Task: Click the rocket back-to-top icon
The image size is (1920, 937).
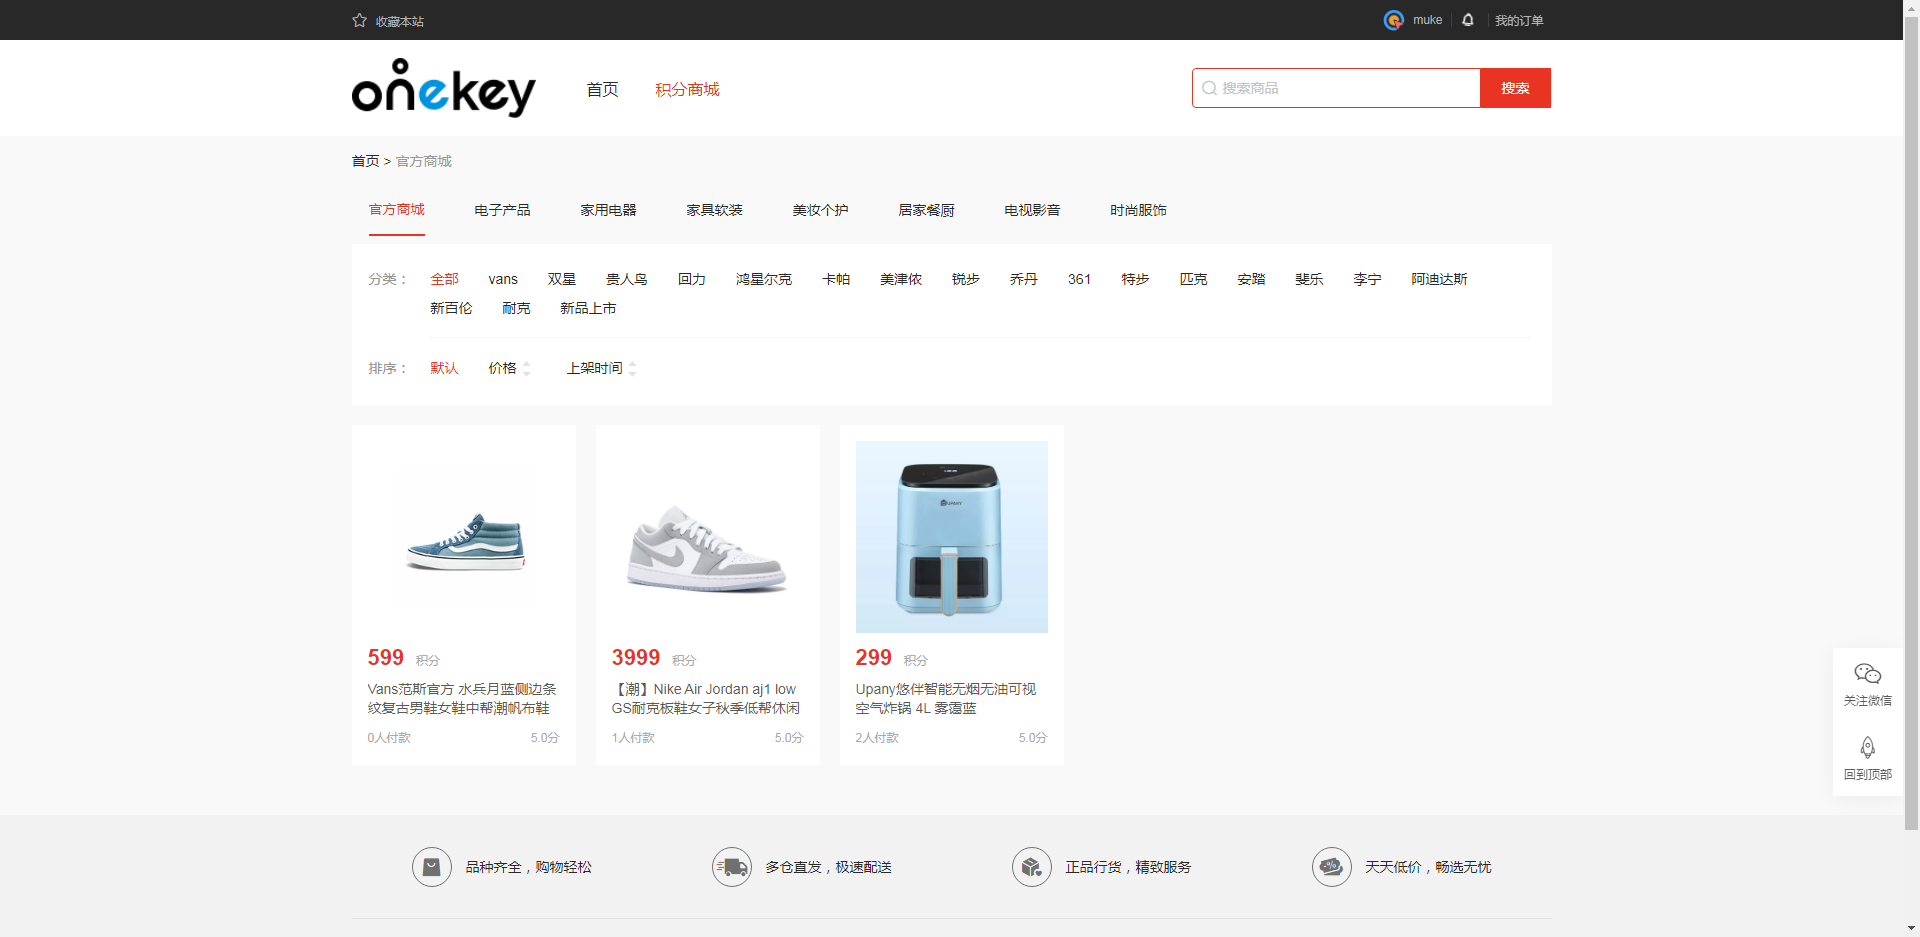Action: tap(1867, 748)
